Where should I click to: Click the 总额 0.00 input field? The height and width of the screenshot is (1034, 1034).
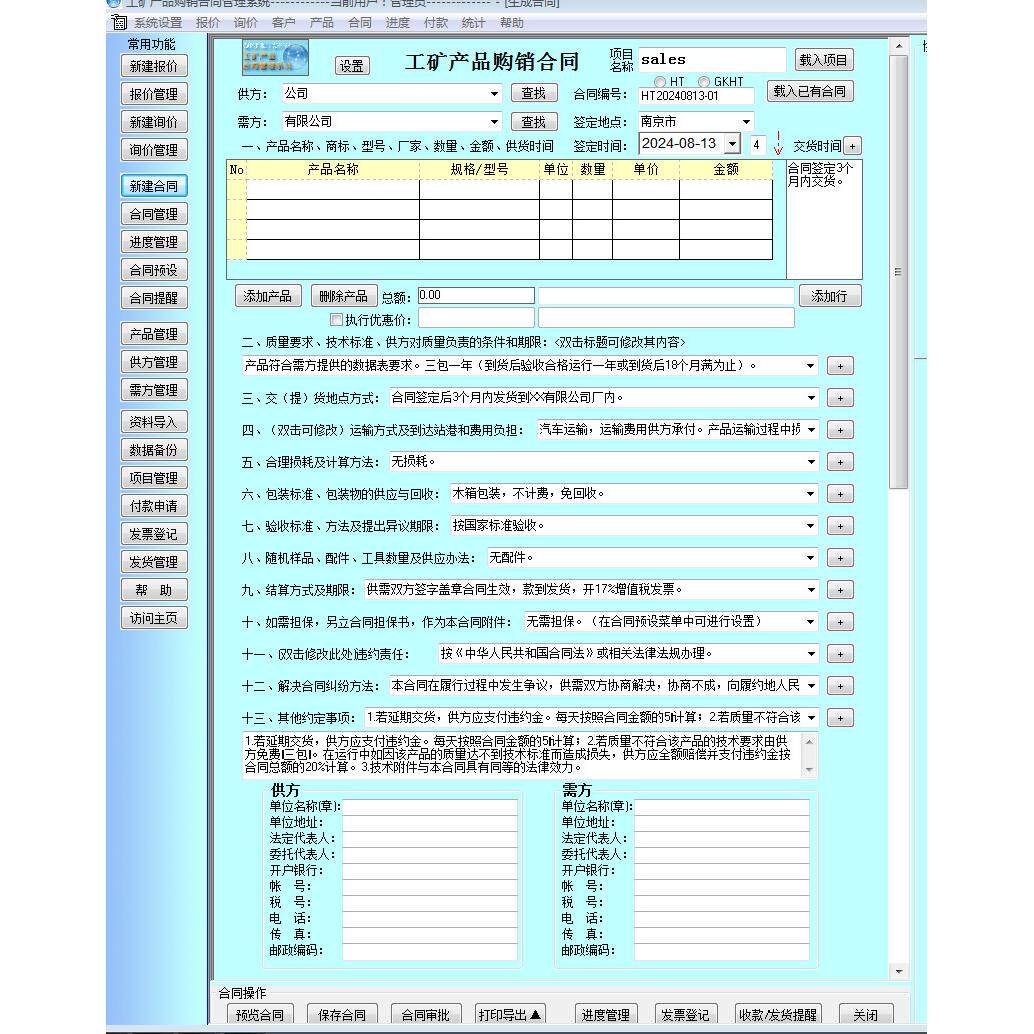[x=476, y=295]
